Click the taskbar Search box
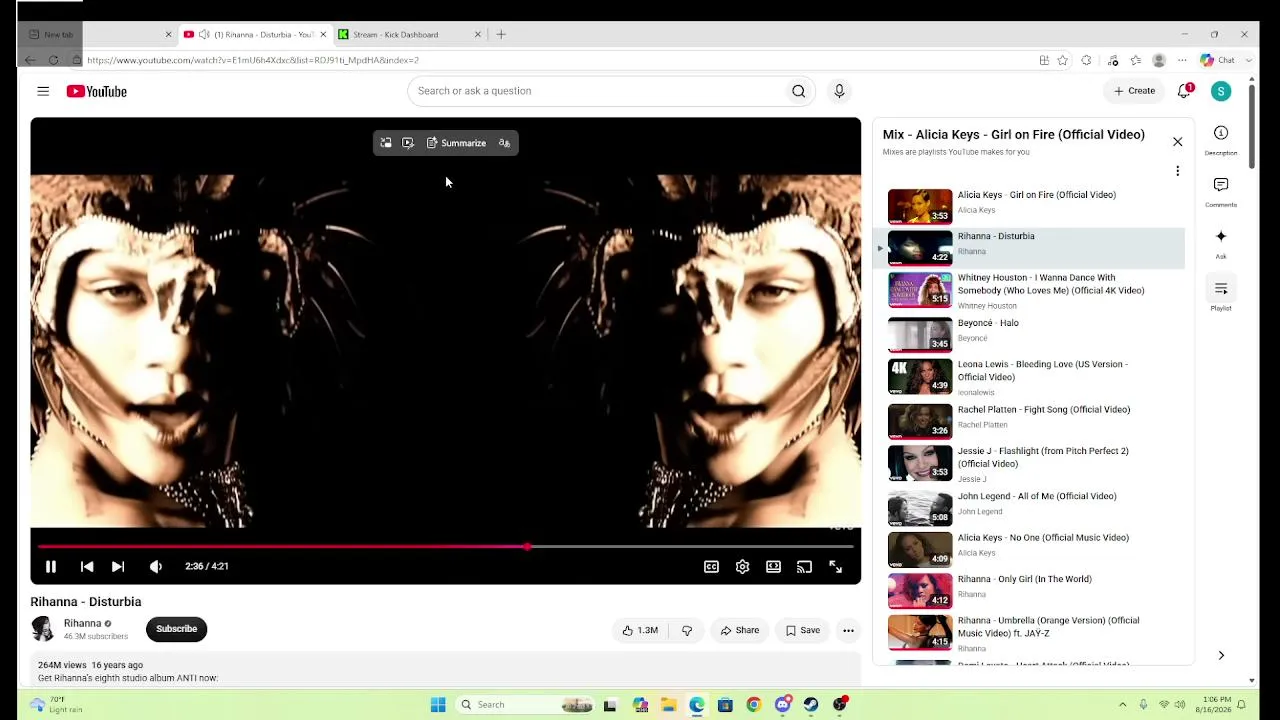This screenshot has width=1280, height=720. [x=525, y=705]
